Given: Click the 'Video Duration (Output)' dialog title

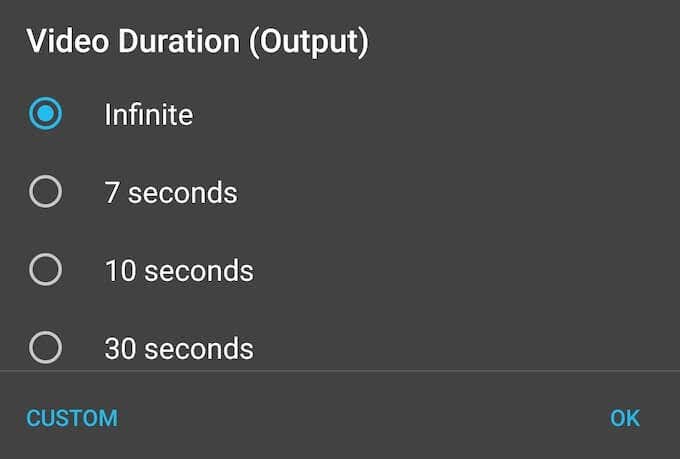Looking at the screenshot, I should click(x=197, y=41).
